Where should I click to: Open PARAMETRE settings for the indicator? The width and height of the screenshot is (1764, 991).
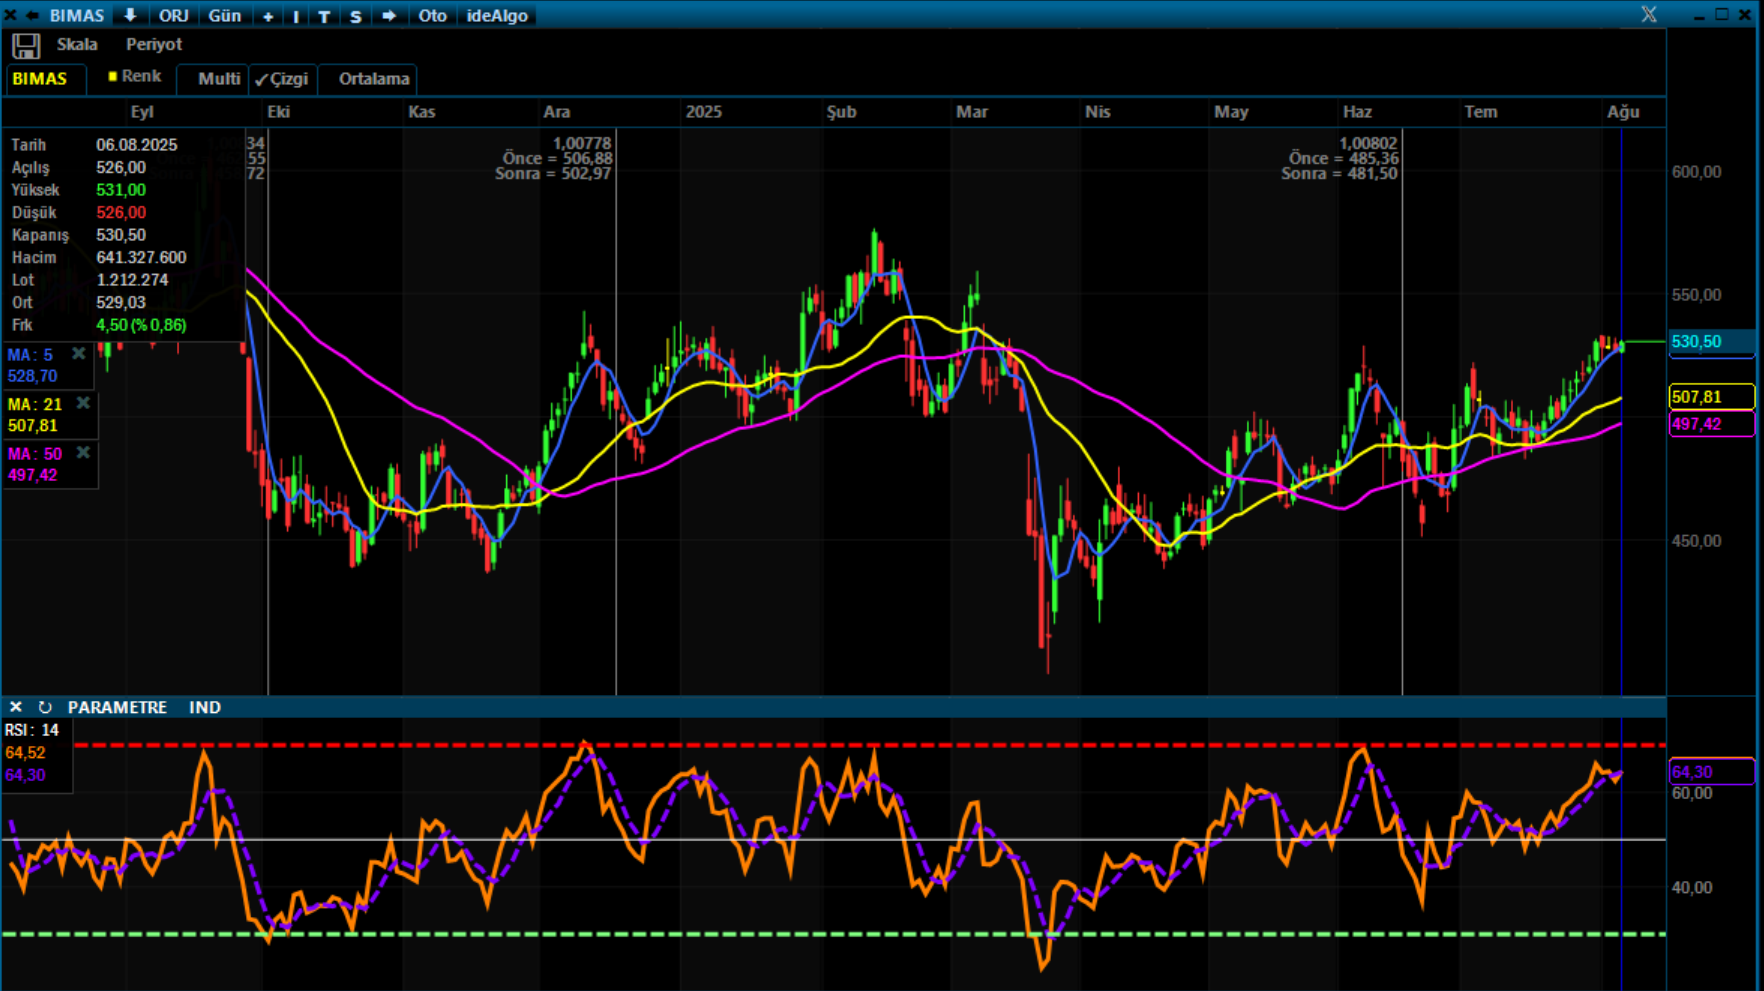117,707
